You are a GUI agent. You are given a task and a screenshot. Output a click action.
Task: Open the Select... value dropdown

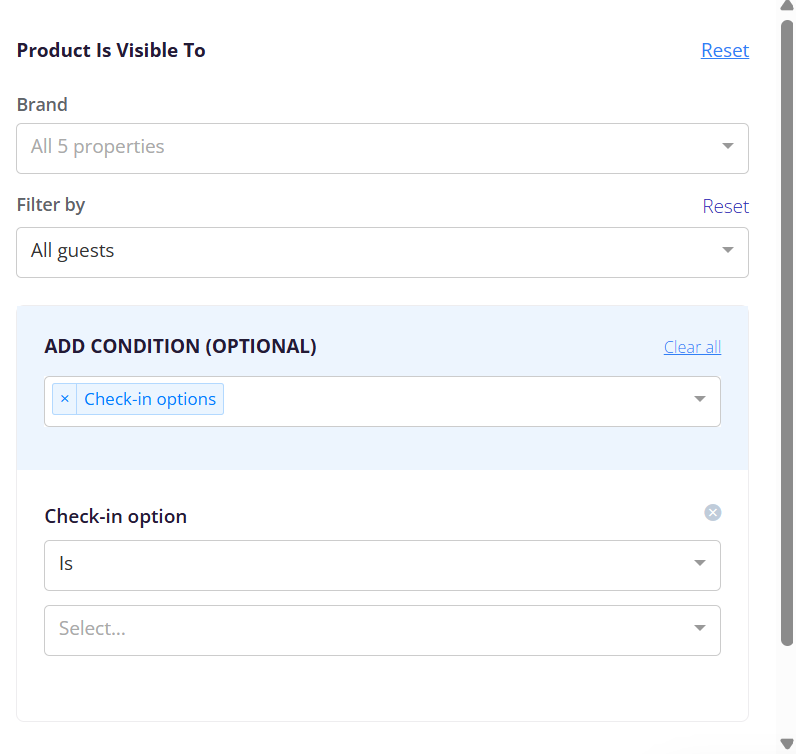tap(382, 631)
